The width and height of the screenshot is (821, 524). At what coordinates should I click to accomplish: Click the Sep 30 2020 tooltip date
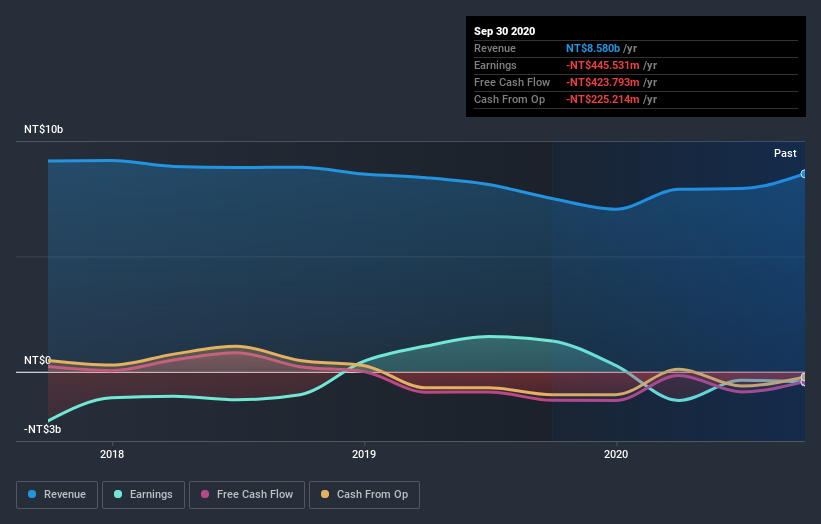coord(504,31)
